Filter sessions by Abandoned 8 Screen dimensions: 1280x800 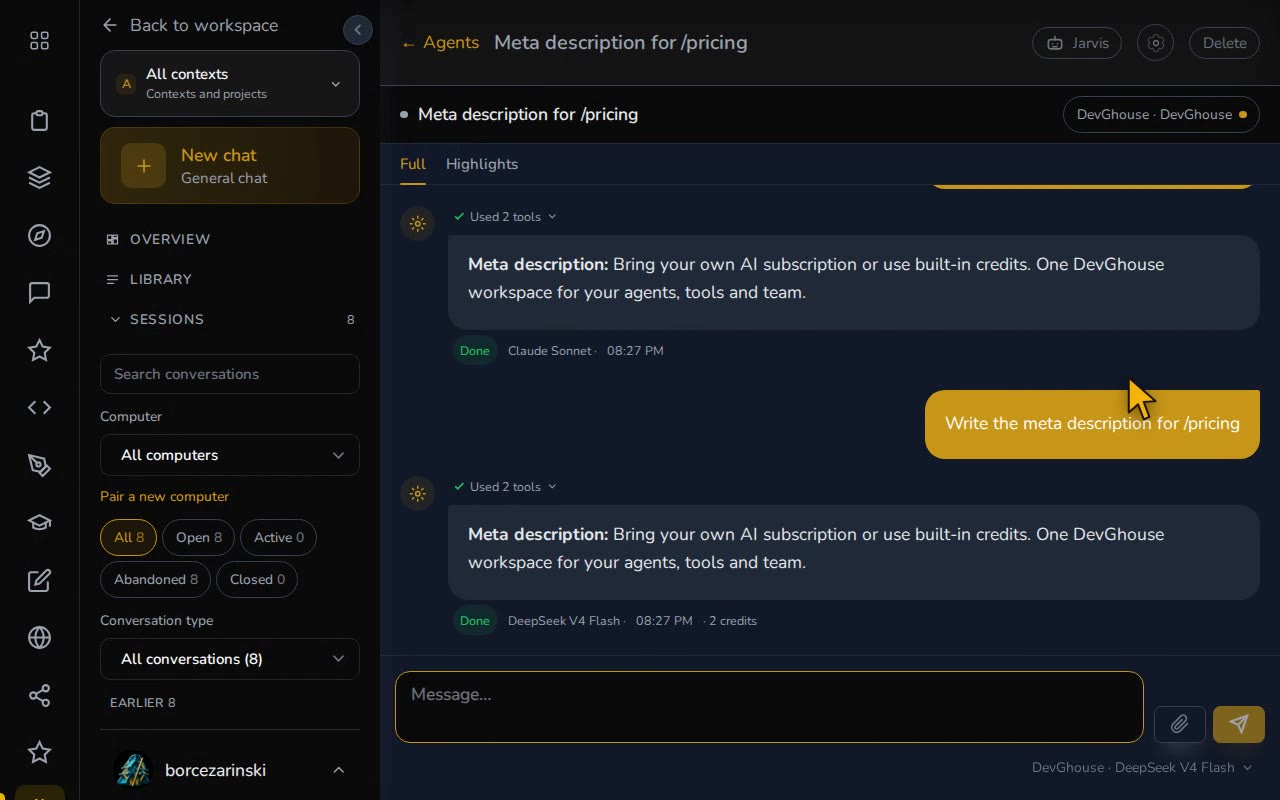pyautogui.click(x=155, y=579)
